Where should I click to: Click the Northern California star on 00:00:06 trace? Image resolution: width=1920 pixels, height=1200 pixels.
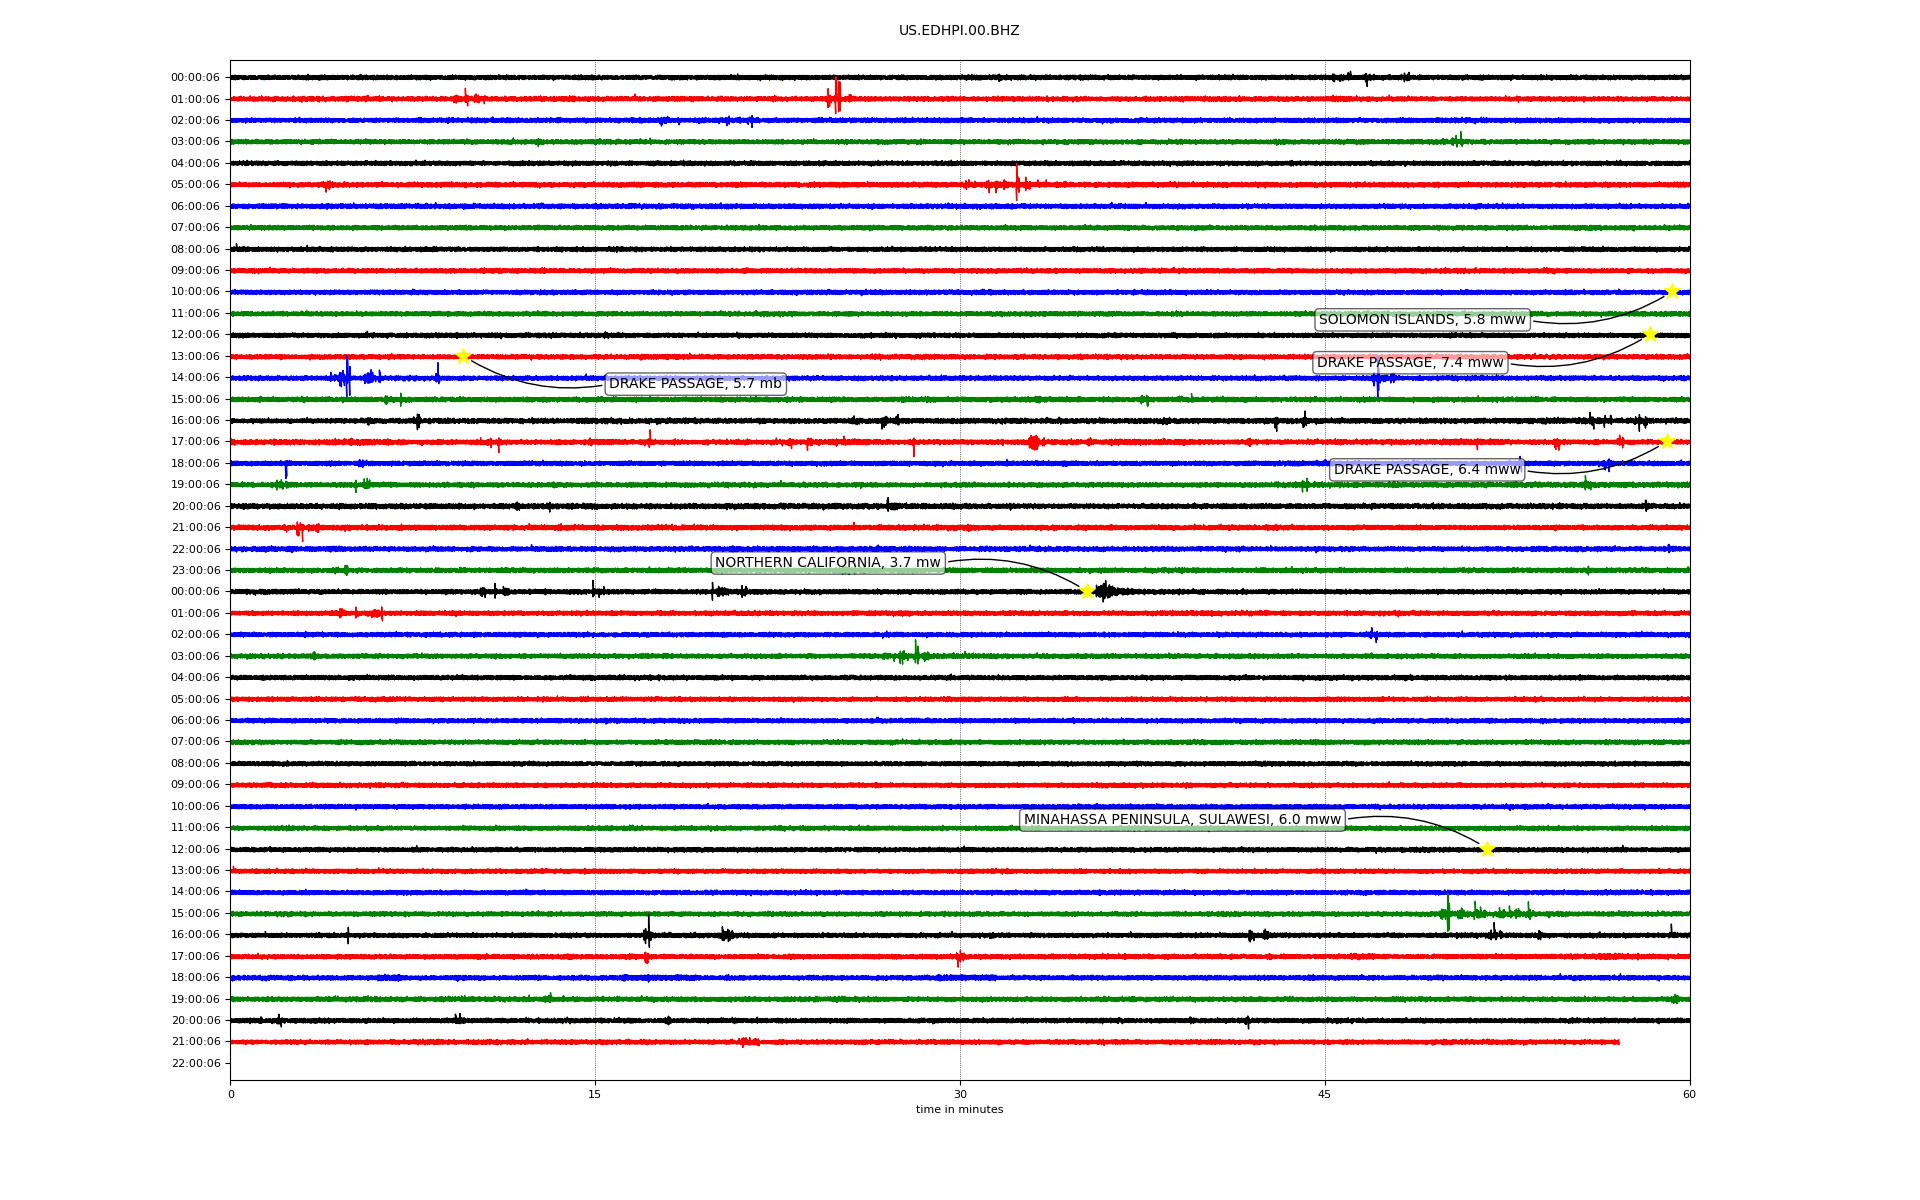(1087, 591)
